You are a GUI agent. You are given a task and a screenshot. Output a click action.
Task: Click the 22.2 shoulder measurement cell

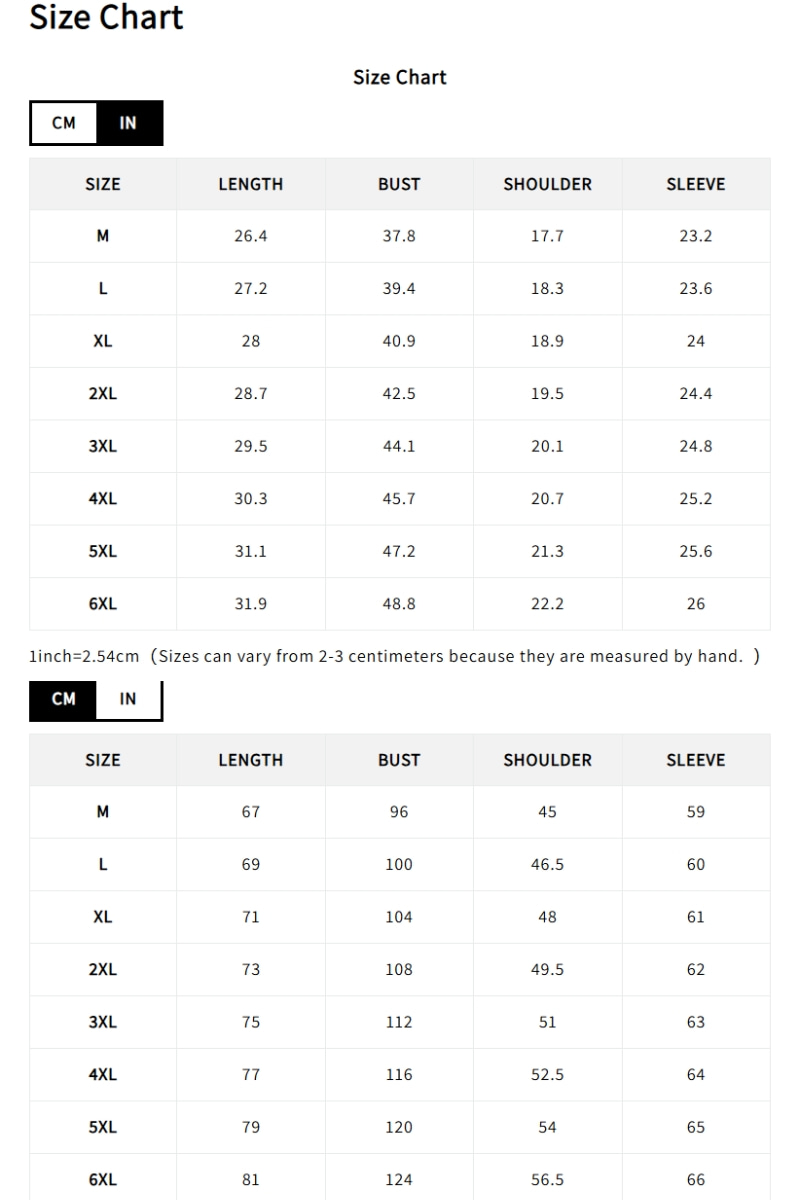click(547, 604)
